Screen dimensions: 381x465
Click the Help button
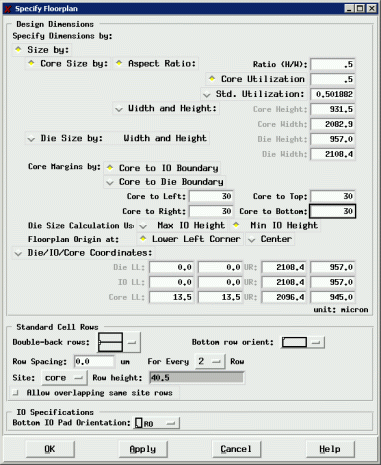tap(330, 449)
